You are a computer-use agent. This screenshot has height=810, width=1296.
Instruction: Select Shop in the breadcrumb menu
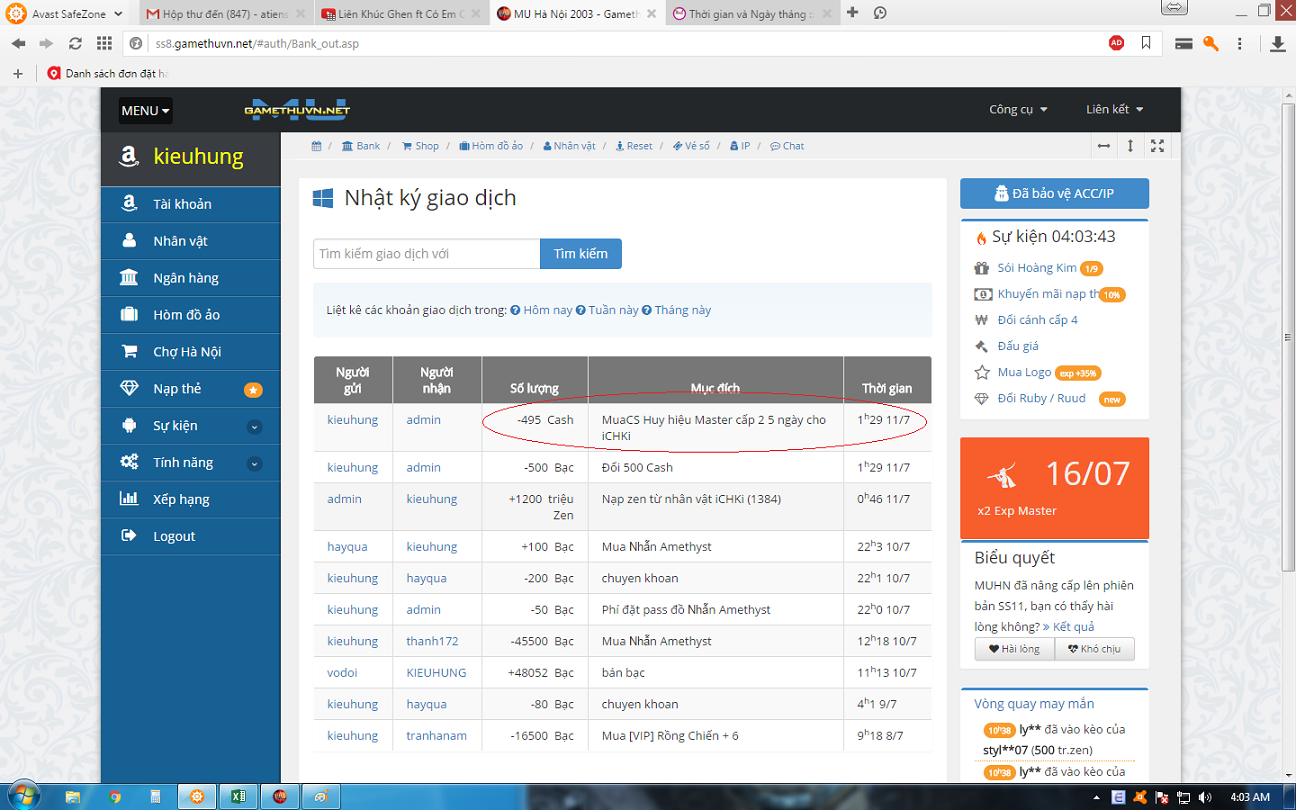pyautogui.click(x=421, y=146)
